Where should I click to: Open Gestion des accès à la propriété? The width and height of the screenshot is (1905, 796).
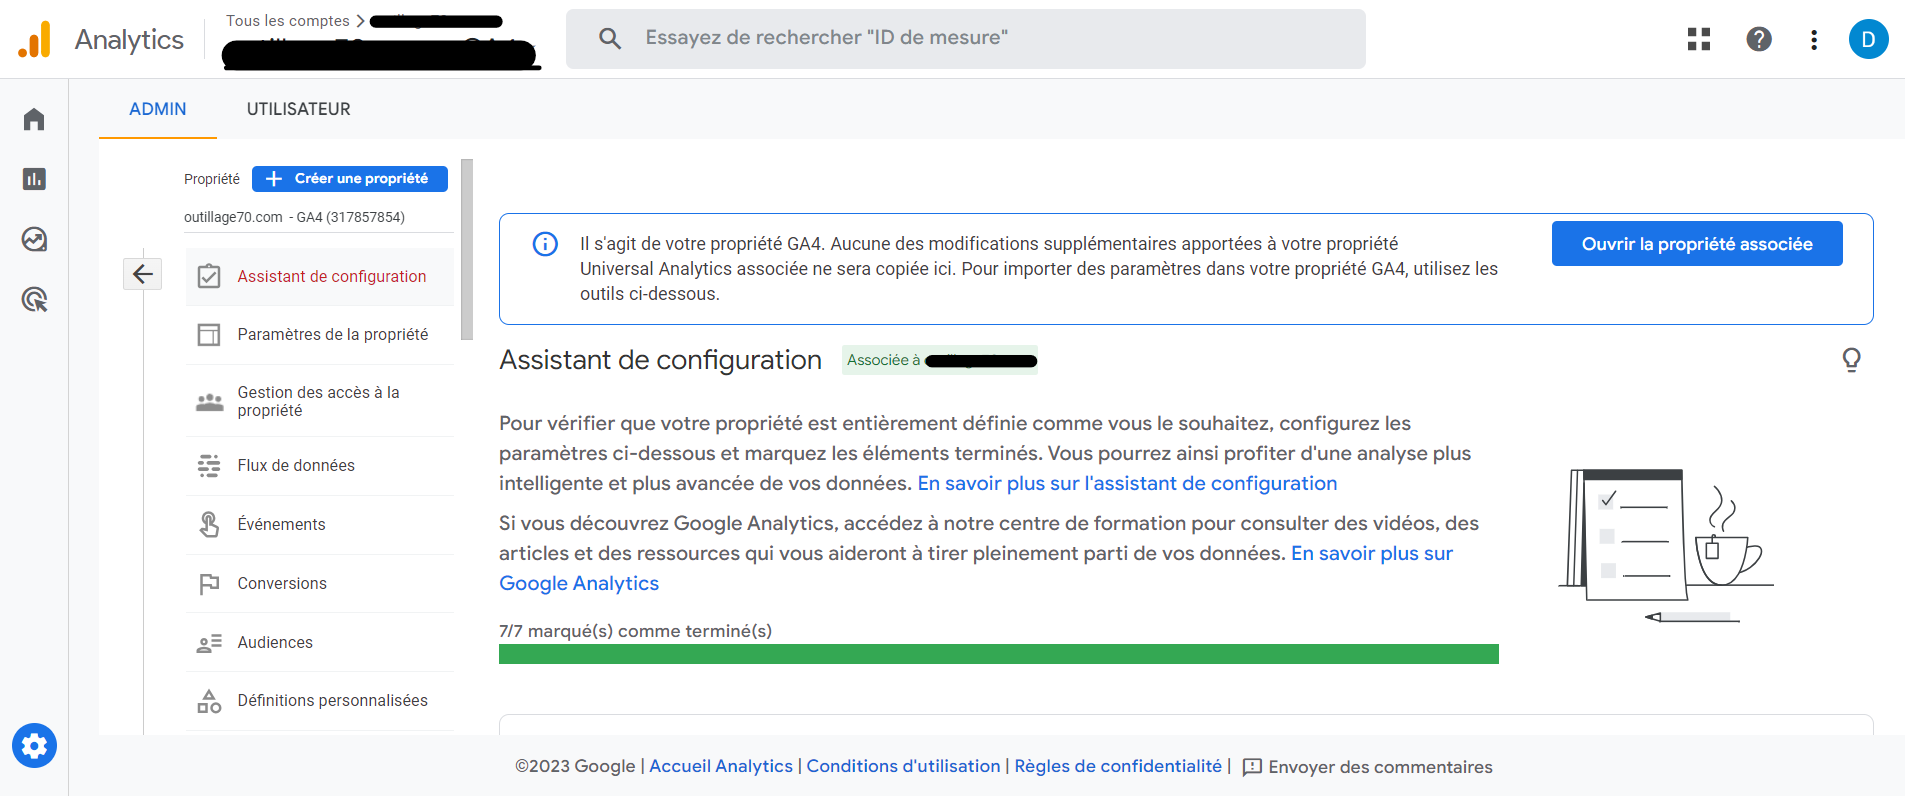click(320, 401)
